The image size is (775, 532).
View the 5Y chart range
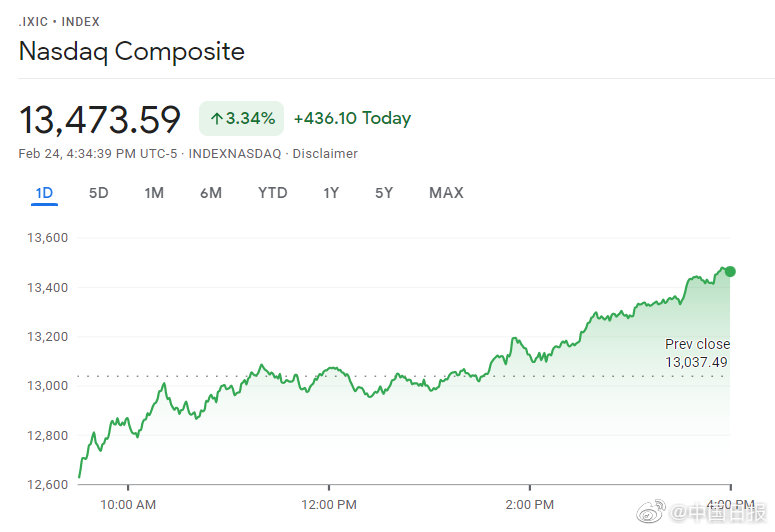[x=384, y=193]
